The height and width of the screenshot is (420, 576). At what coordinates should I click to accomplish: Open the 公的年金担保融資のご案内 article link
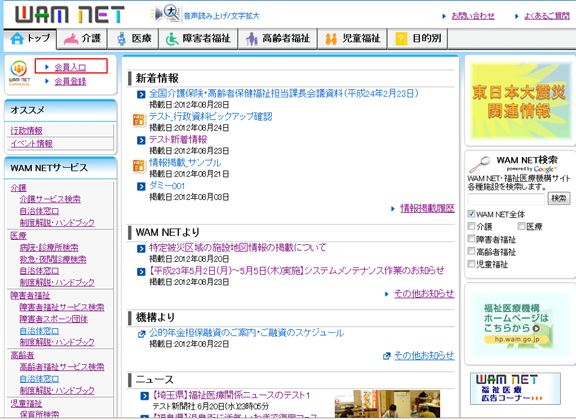pos(246,333)
